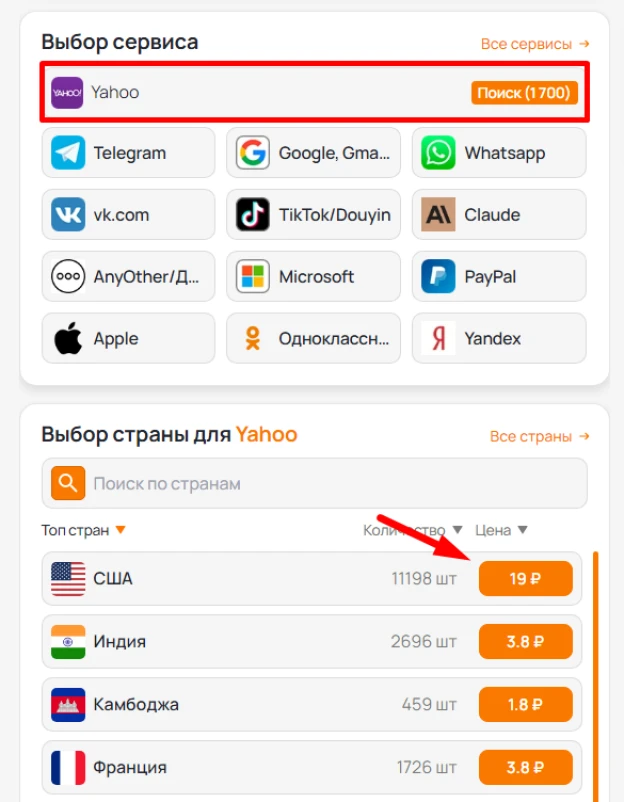Click the orange country search magnifier icon

(68, 483)
